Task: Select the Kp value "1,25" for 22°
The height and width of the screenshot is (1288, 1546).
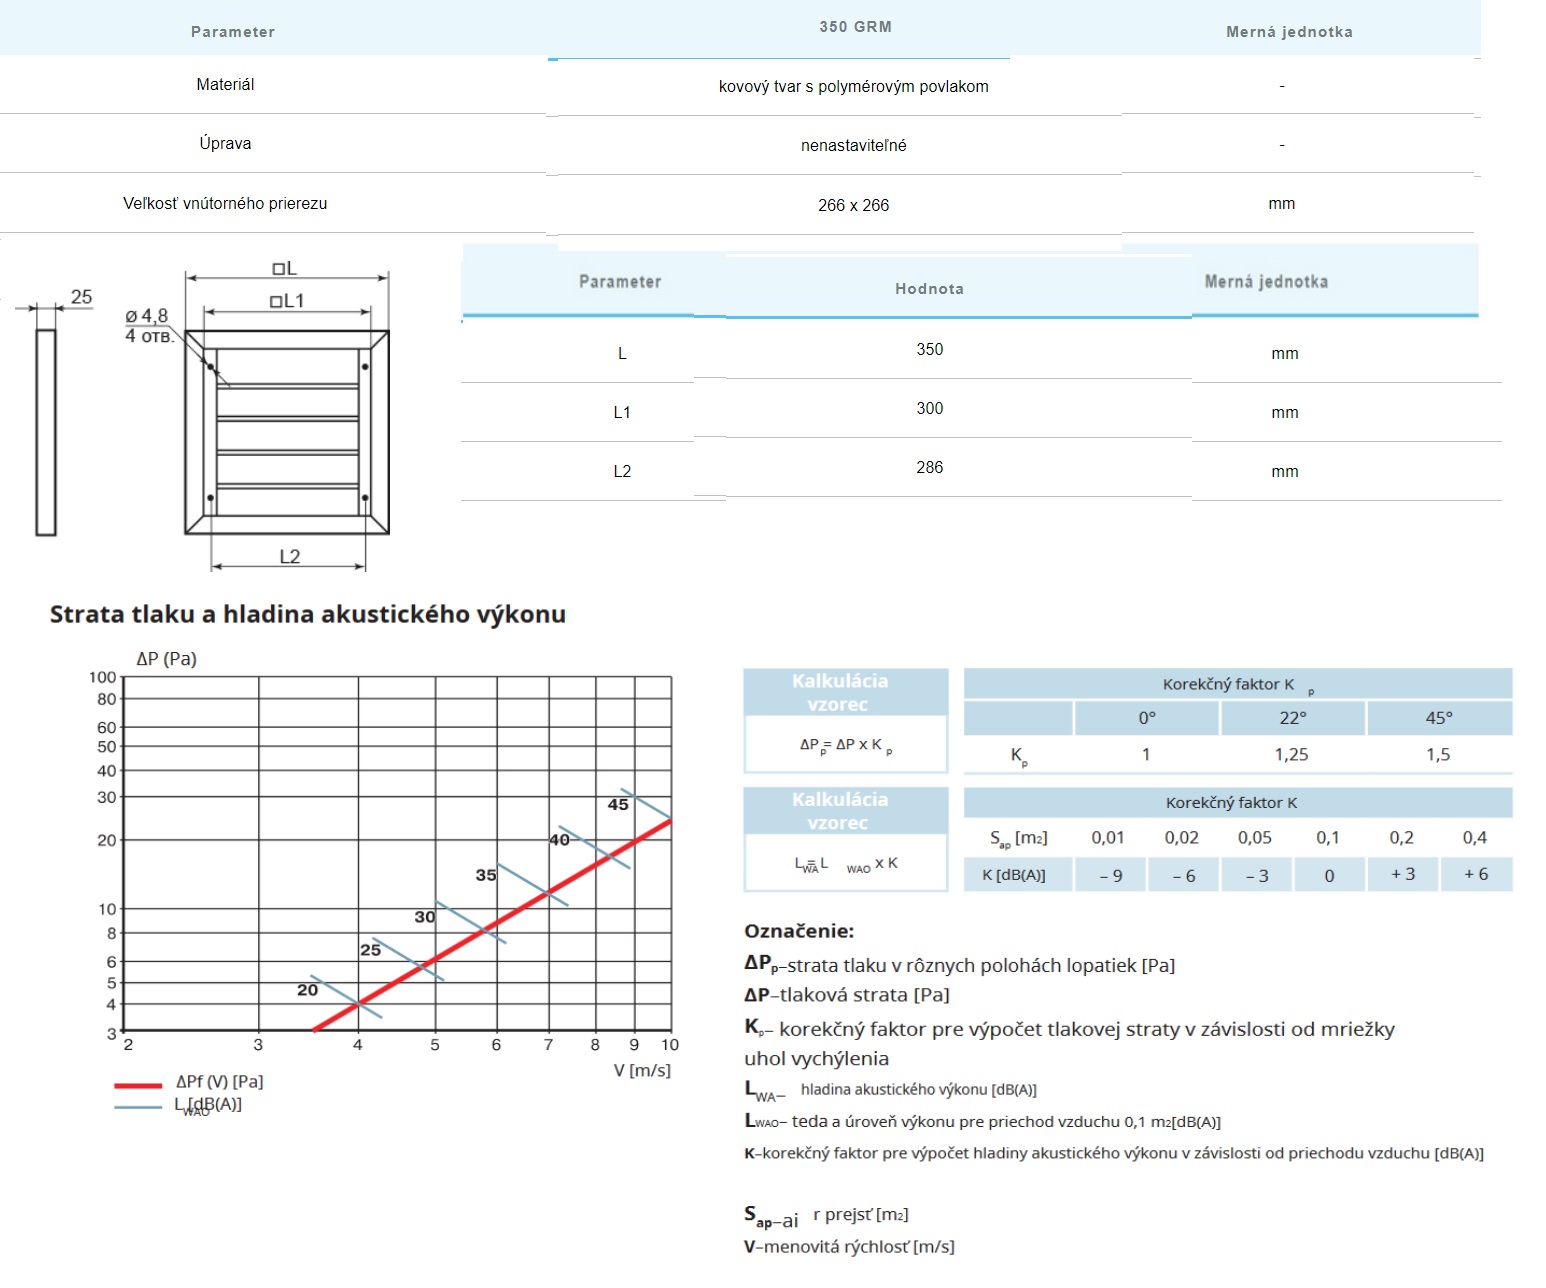Action: 1291,755
